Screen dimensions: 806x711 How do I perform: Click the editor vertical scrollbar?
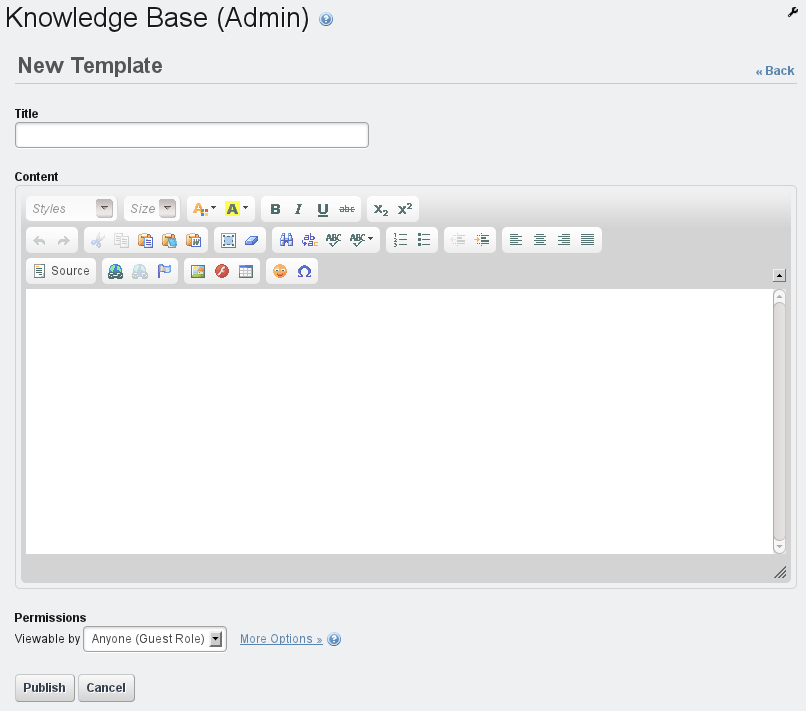point(779,422)
